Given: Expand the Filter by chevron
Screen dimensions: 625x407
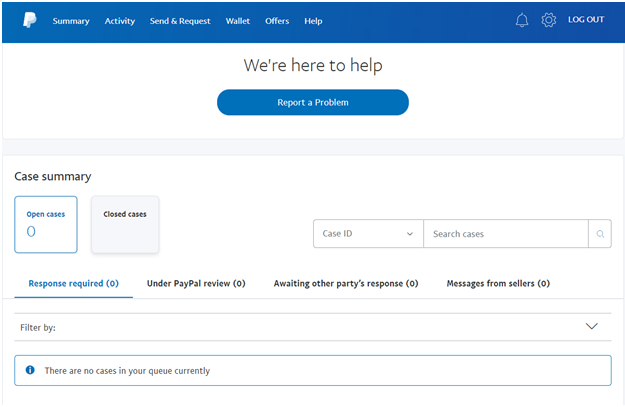Looking at the screenshot, I should tap(592, 326).
